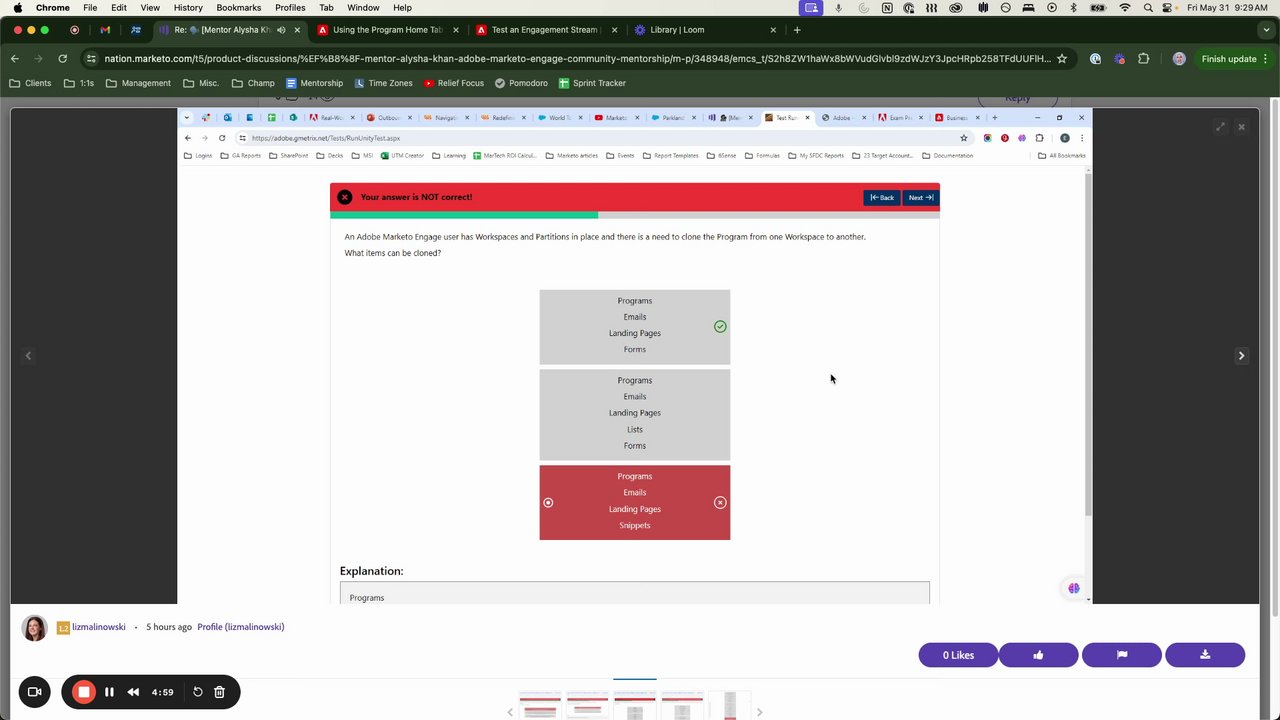Click the Chrome address bar

577,59
